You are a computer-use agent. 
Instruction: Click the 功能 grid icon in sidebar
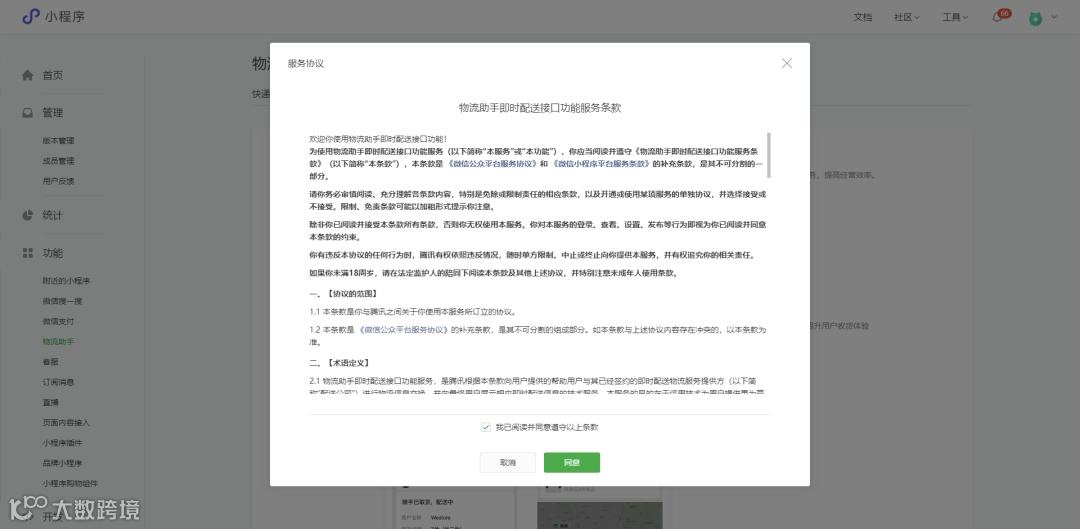tap(28, 253)
